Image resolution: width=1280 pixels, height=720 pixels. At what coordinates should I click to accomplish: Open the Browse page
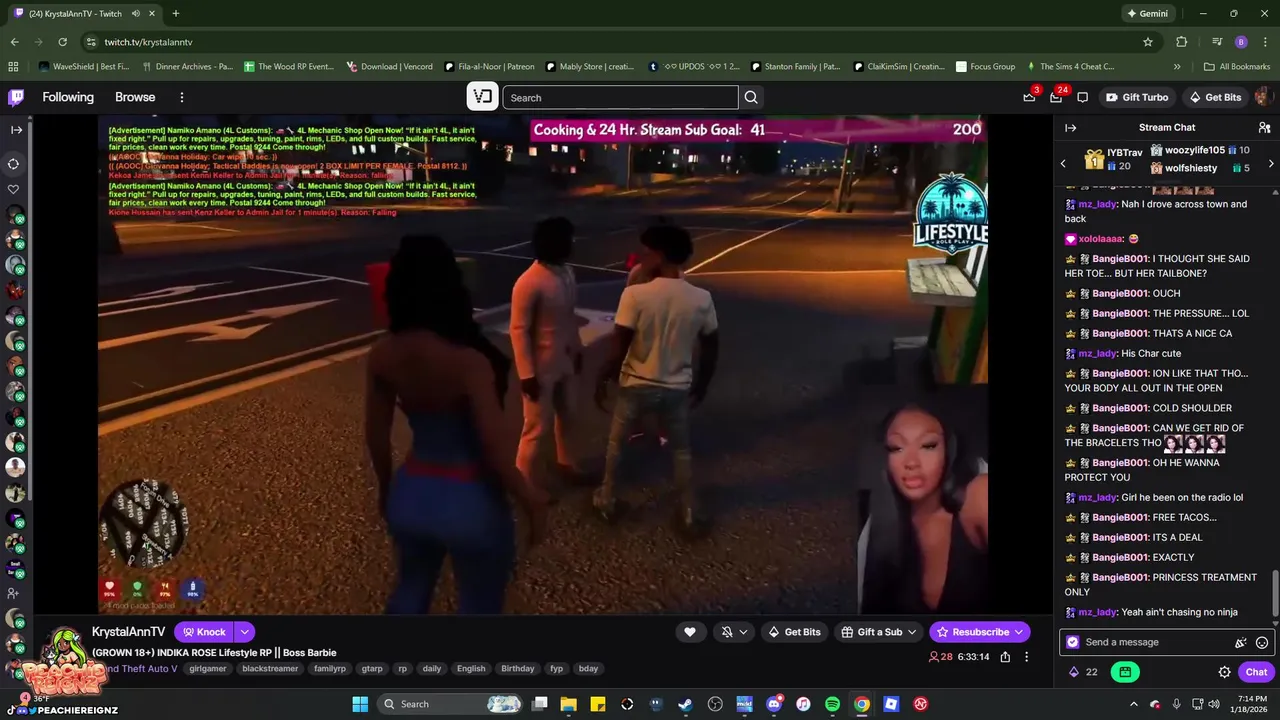coord(135,97)
